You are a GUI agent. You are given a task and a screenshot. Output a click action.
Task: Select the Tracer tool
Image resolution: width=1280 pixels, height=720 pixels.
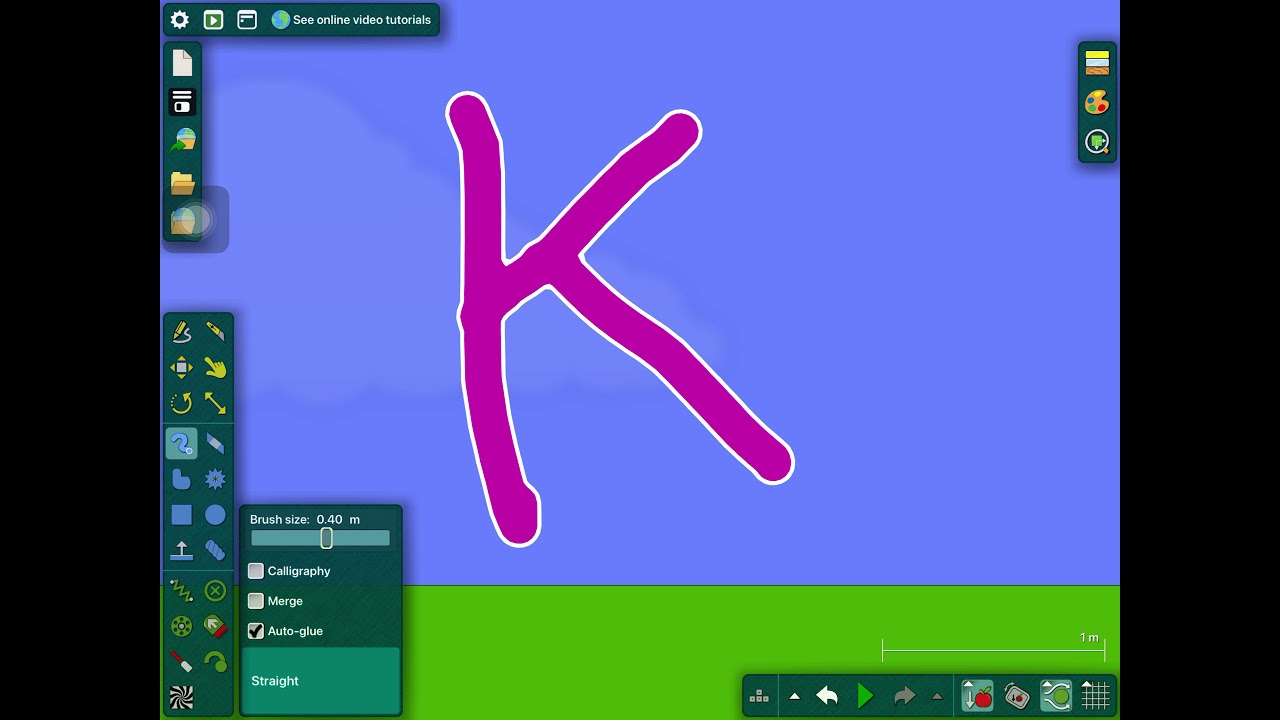[215, 661]
